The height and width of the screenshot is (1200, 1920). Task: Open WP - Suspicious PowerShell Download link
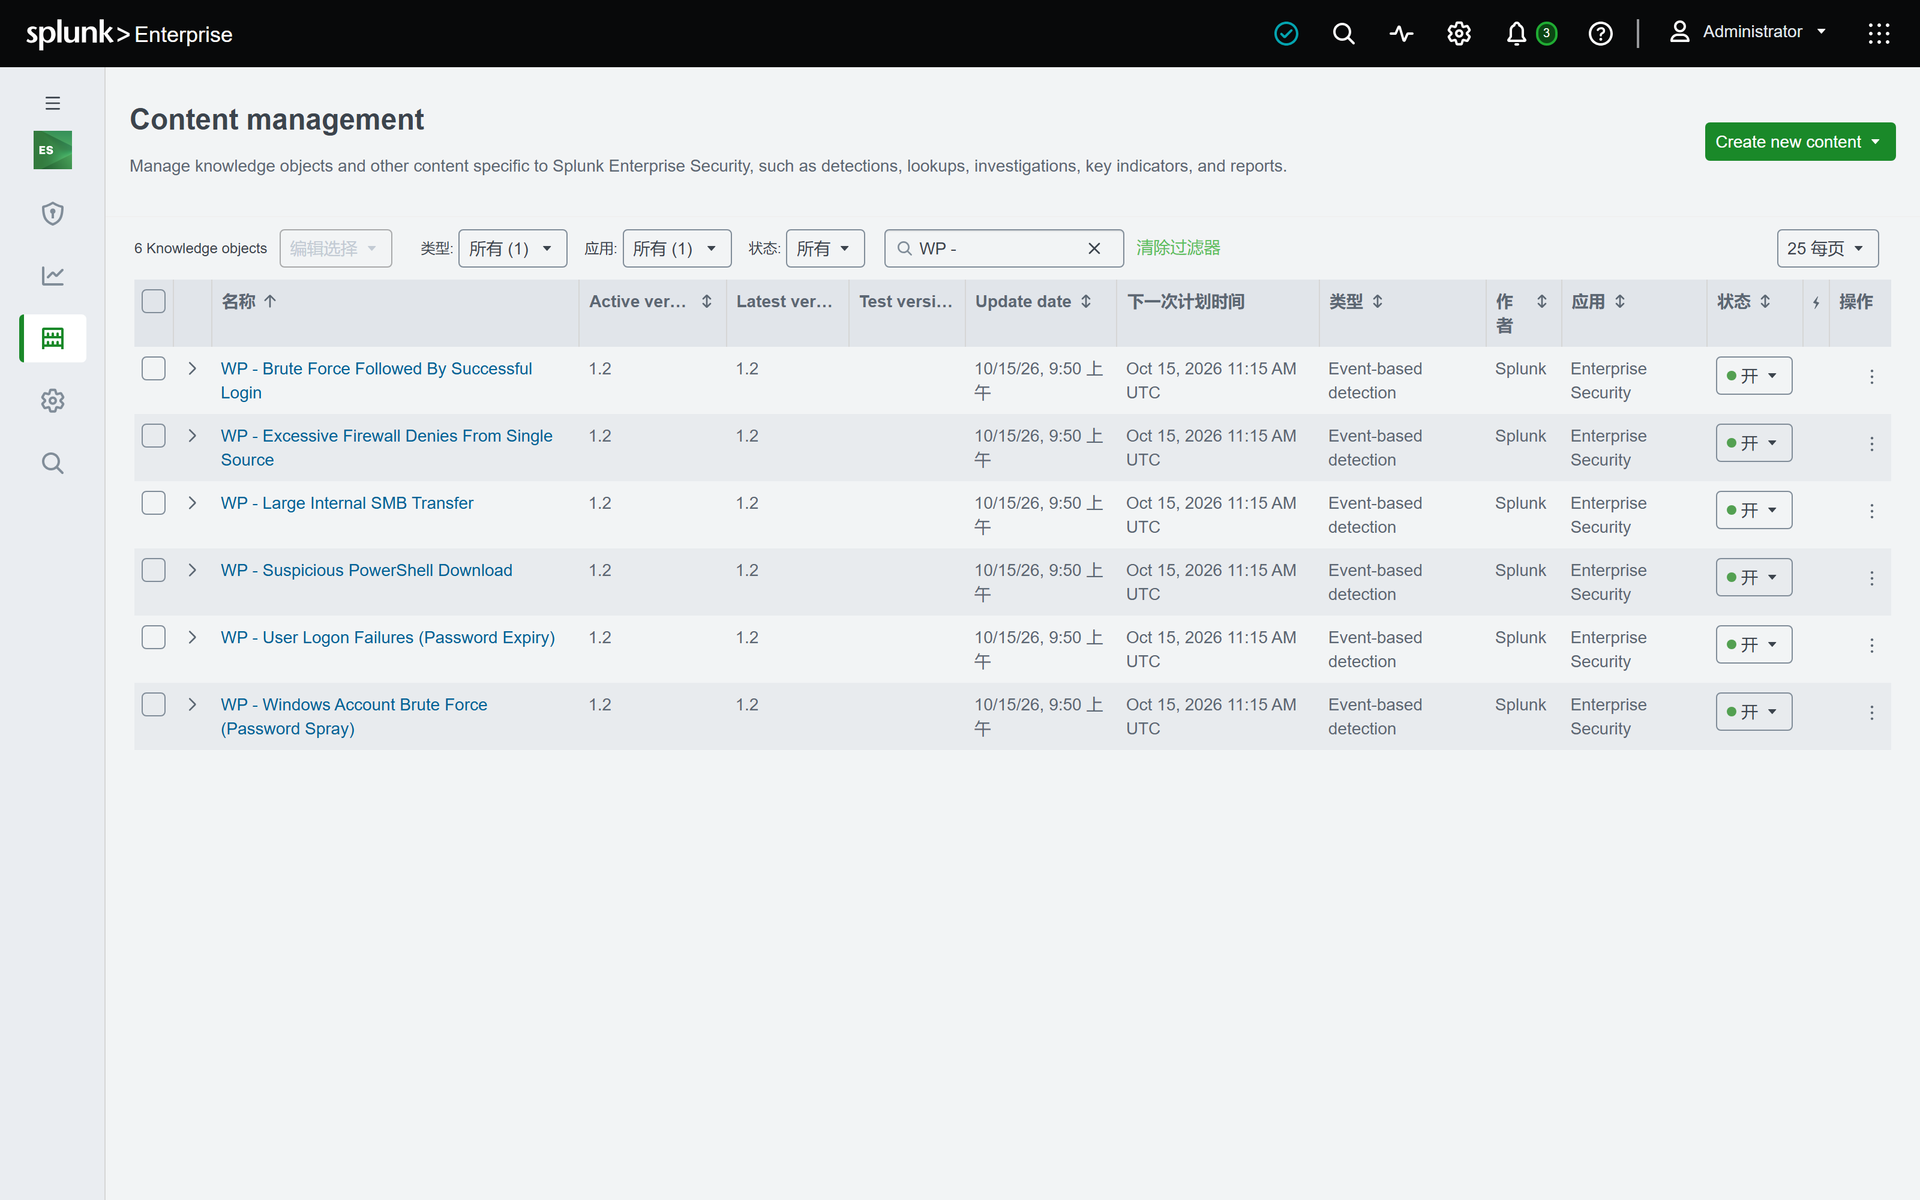click(366, 570)
